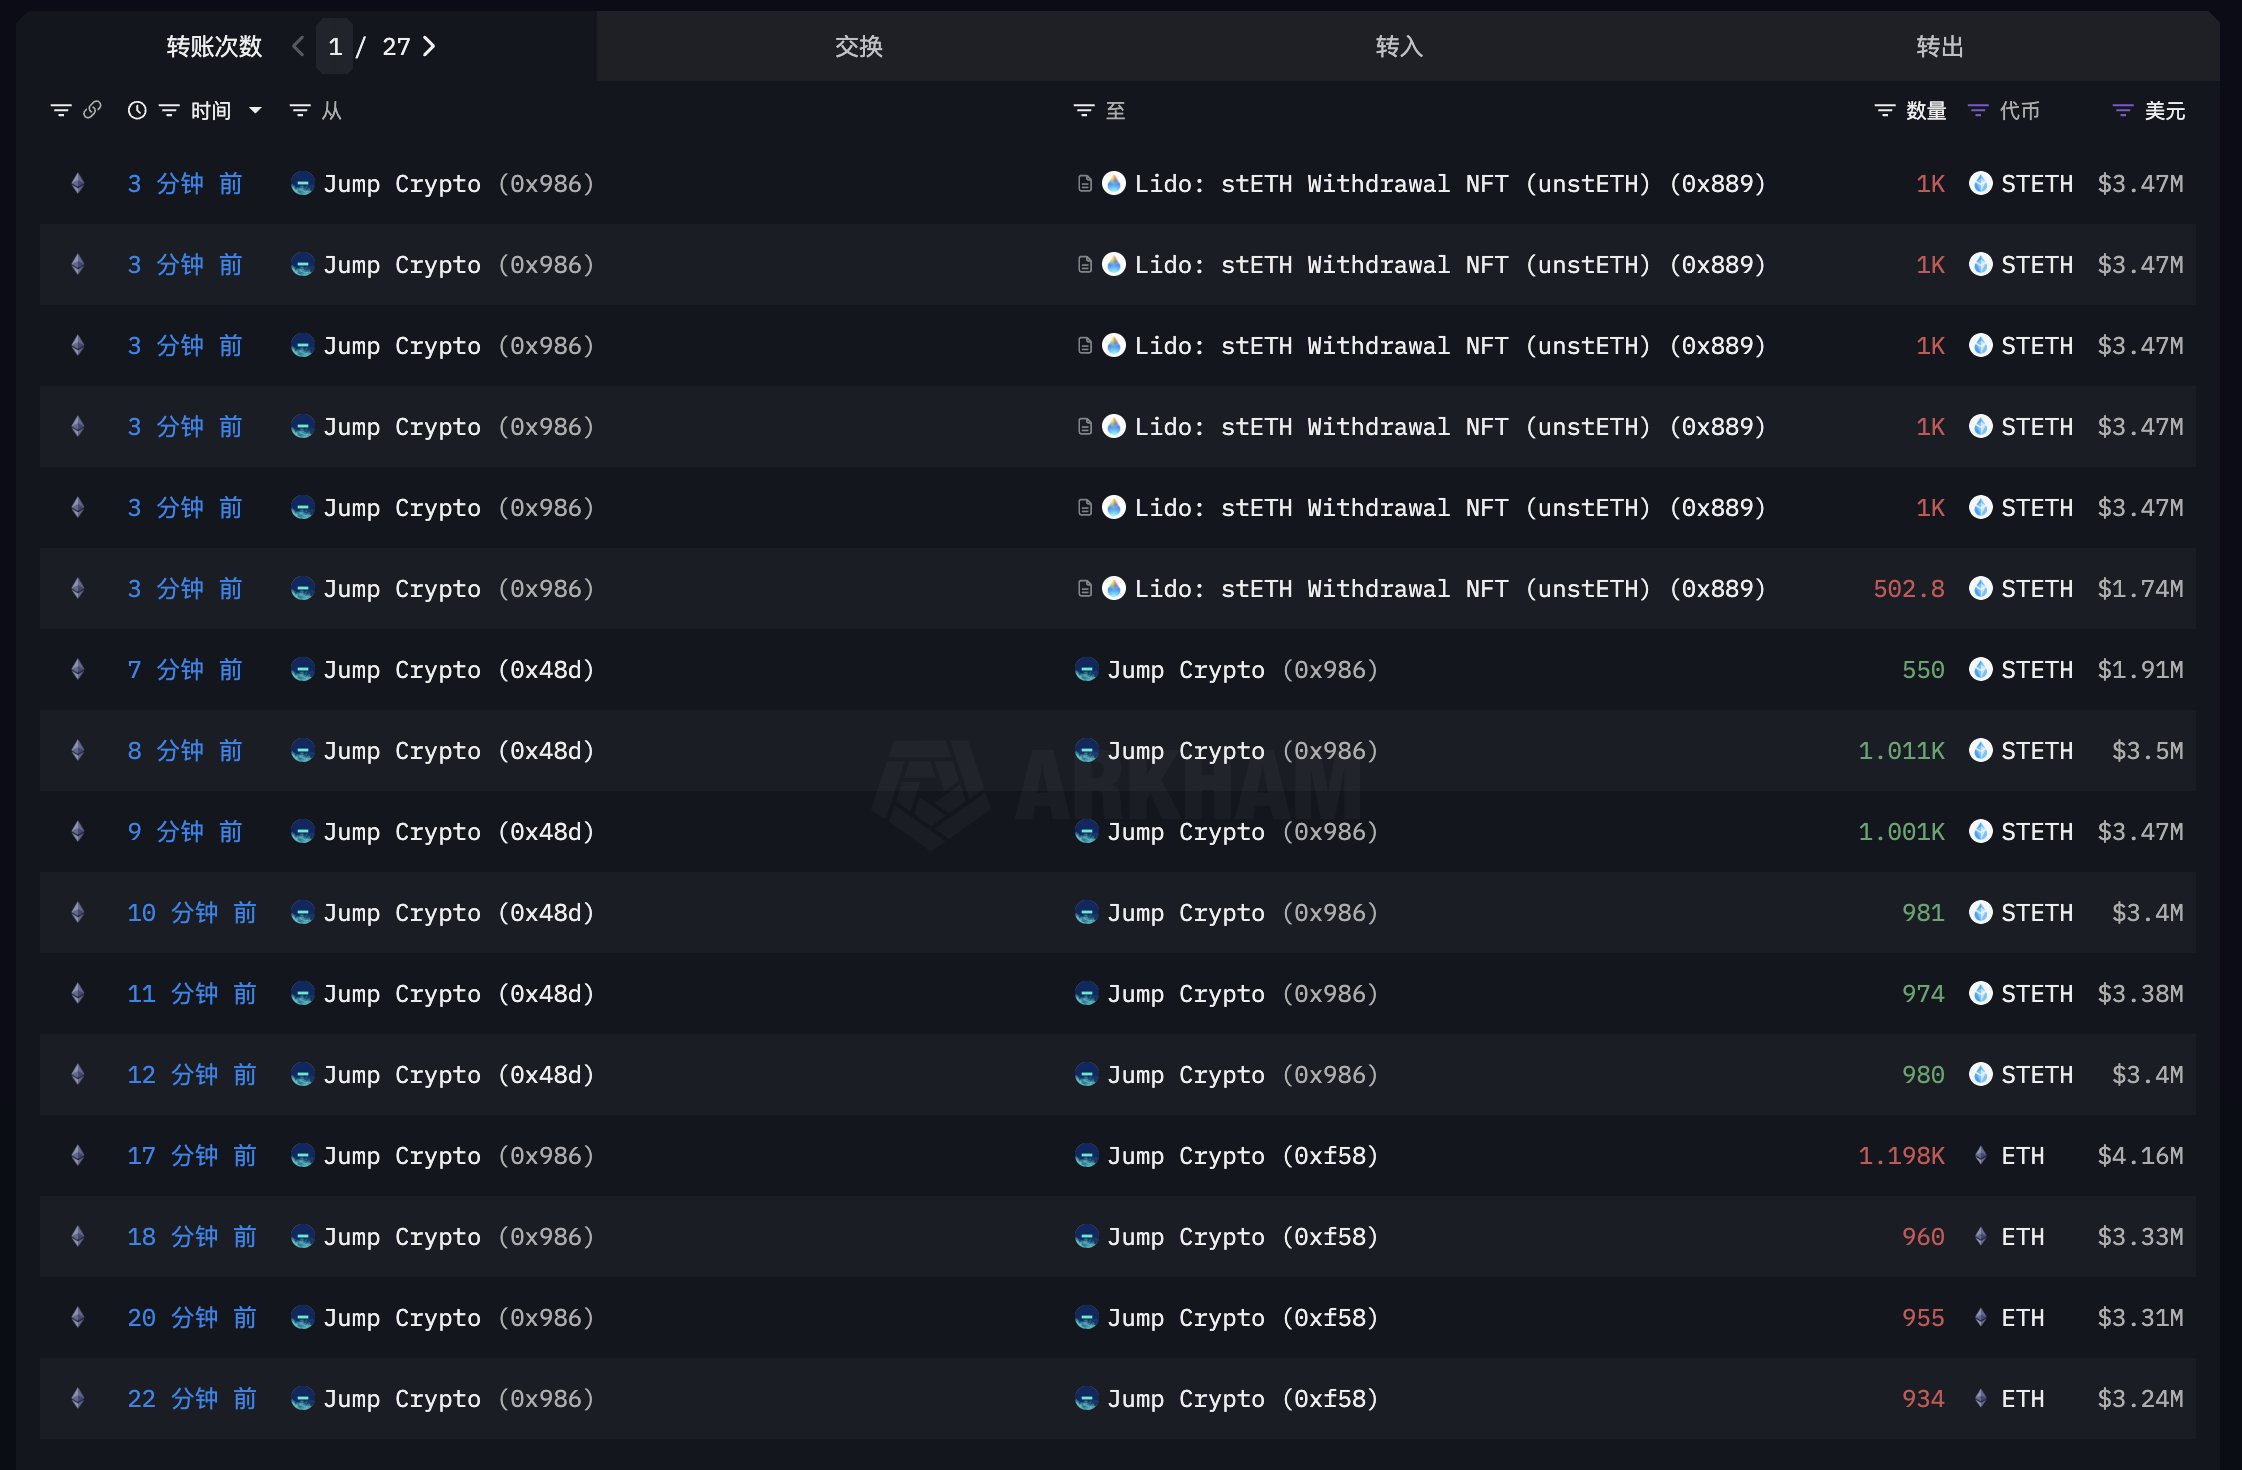Click the 美元 column header label

(2164, 110)
